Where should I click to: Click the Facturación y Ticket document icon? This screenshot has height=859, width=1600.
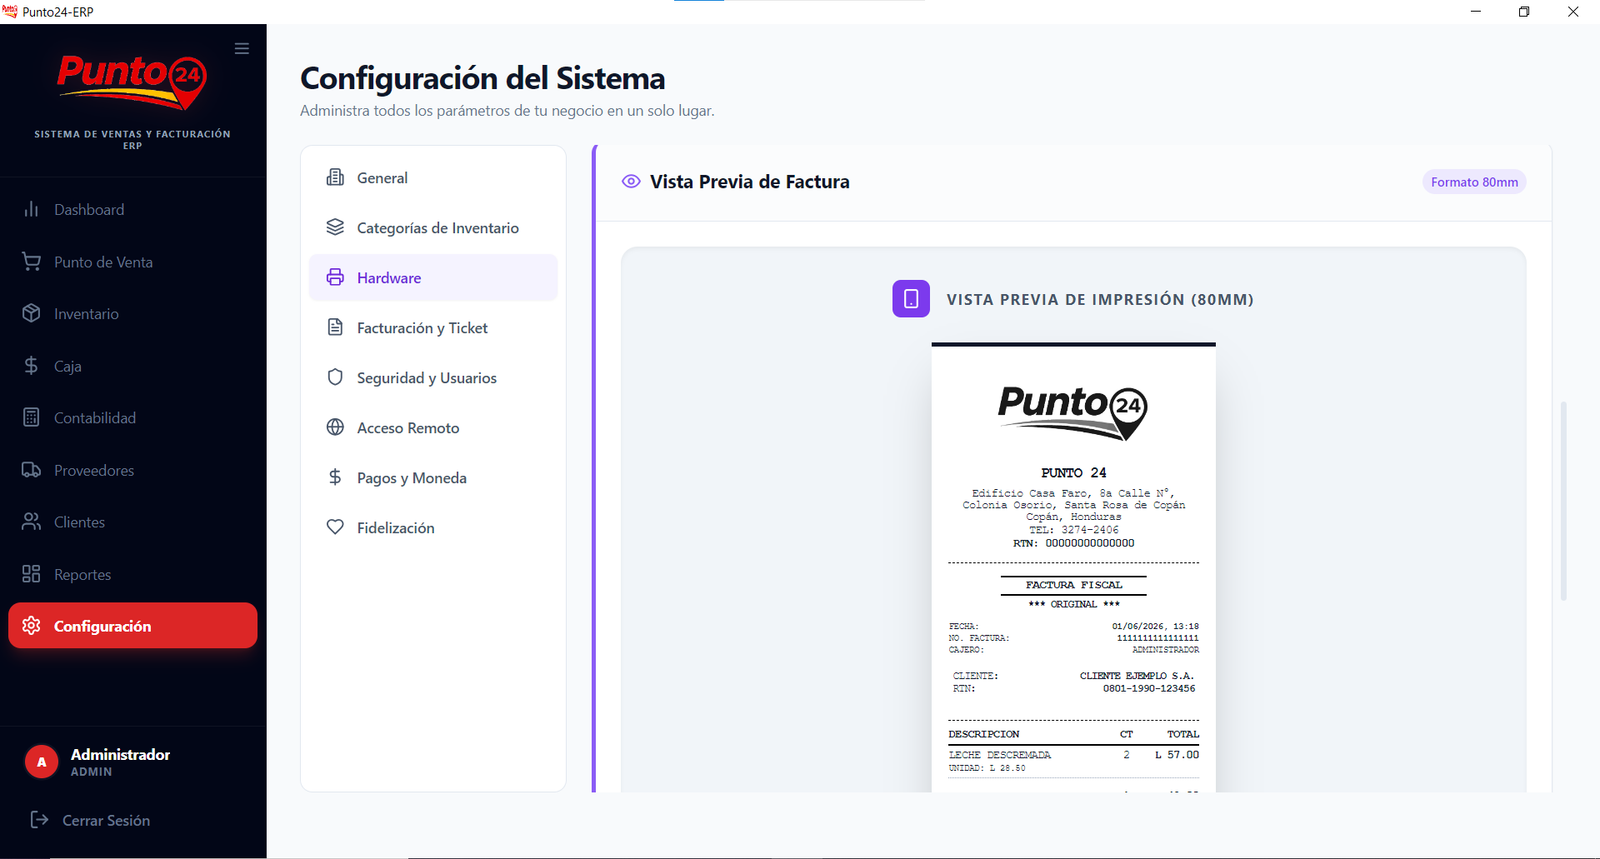[x=335, y=328]
